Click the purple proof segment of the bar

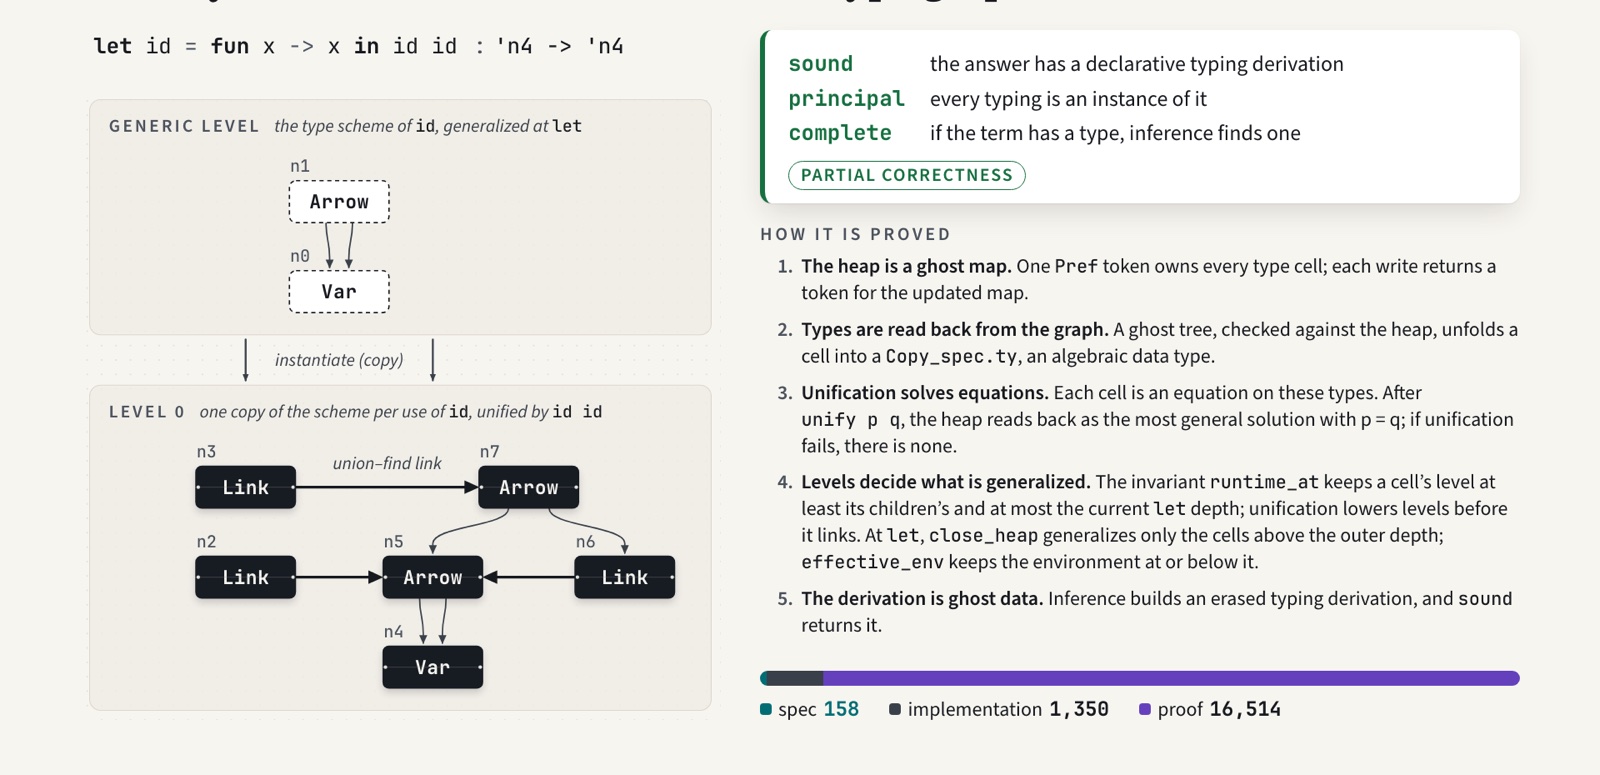1171,678
